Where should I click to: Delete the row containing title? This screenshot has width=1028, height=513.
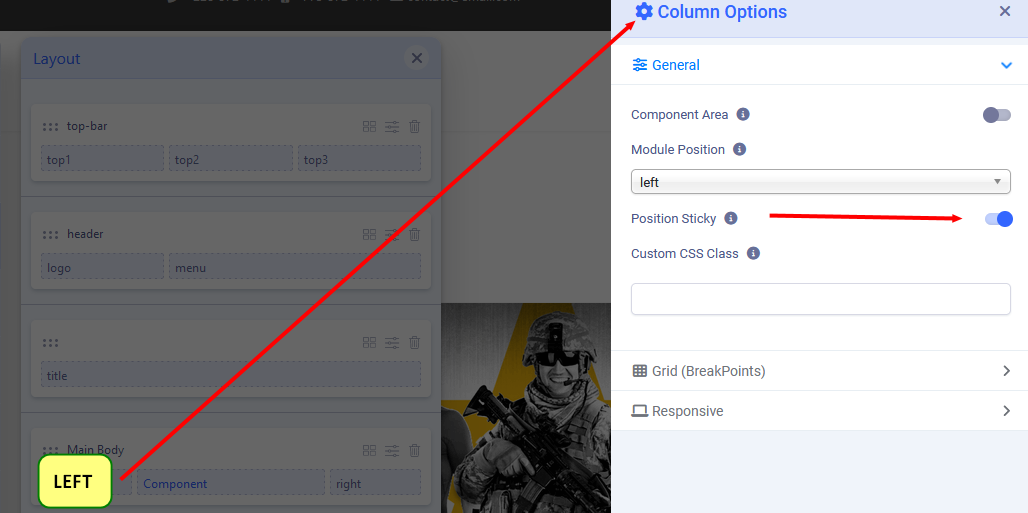[414, 342]
